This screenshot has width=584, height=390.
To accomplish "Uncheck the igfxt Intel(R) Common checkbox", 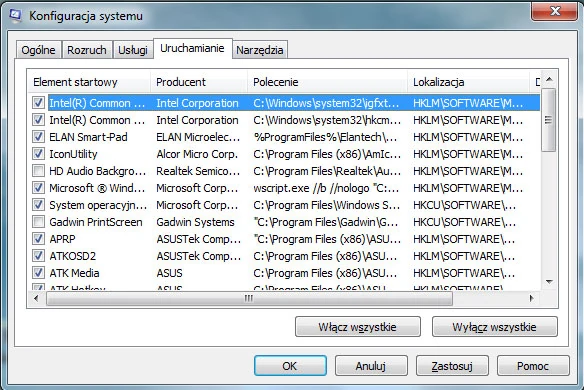I will [x=38, y=102].
